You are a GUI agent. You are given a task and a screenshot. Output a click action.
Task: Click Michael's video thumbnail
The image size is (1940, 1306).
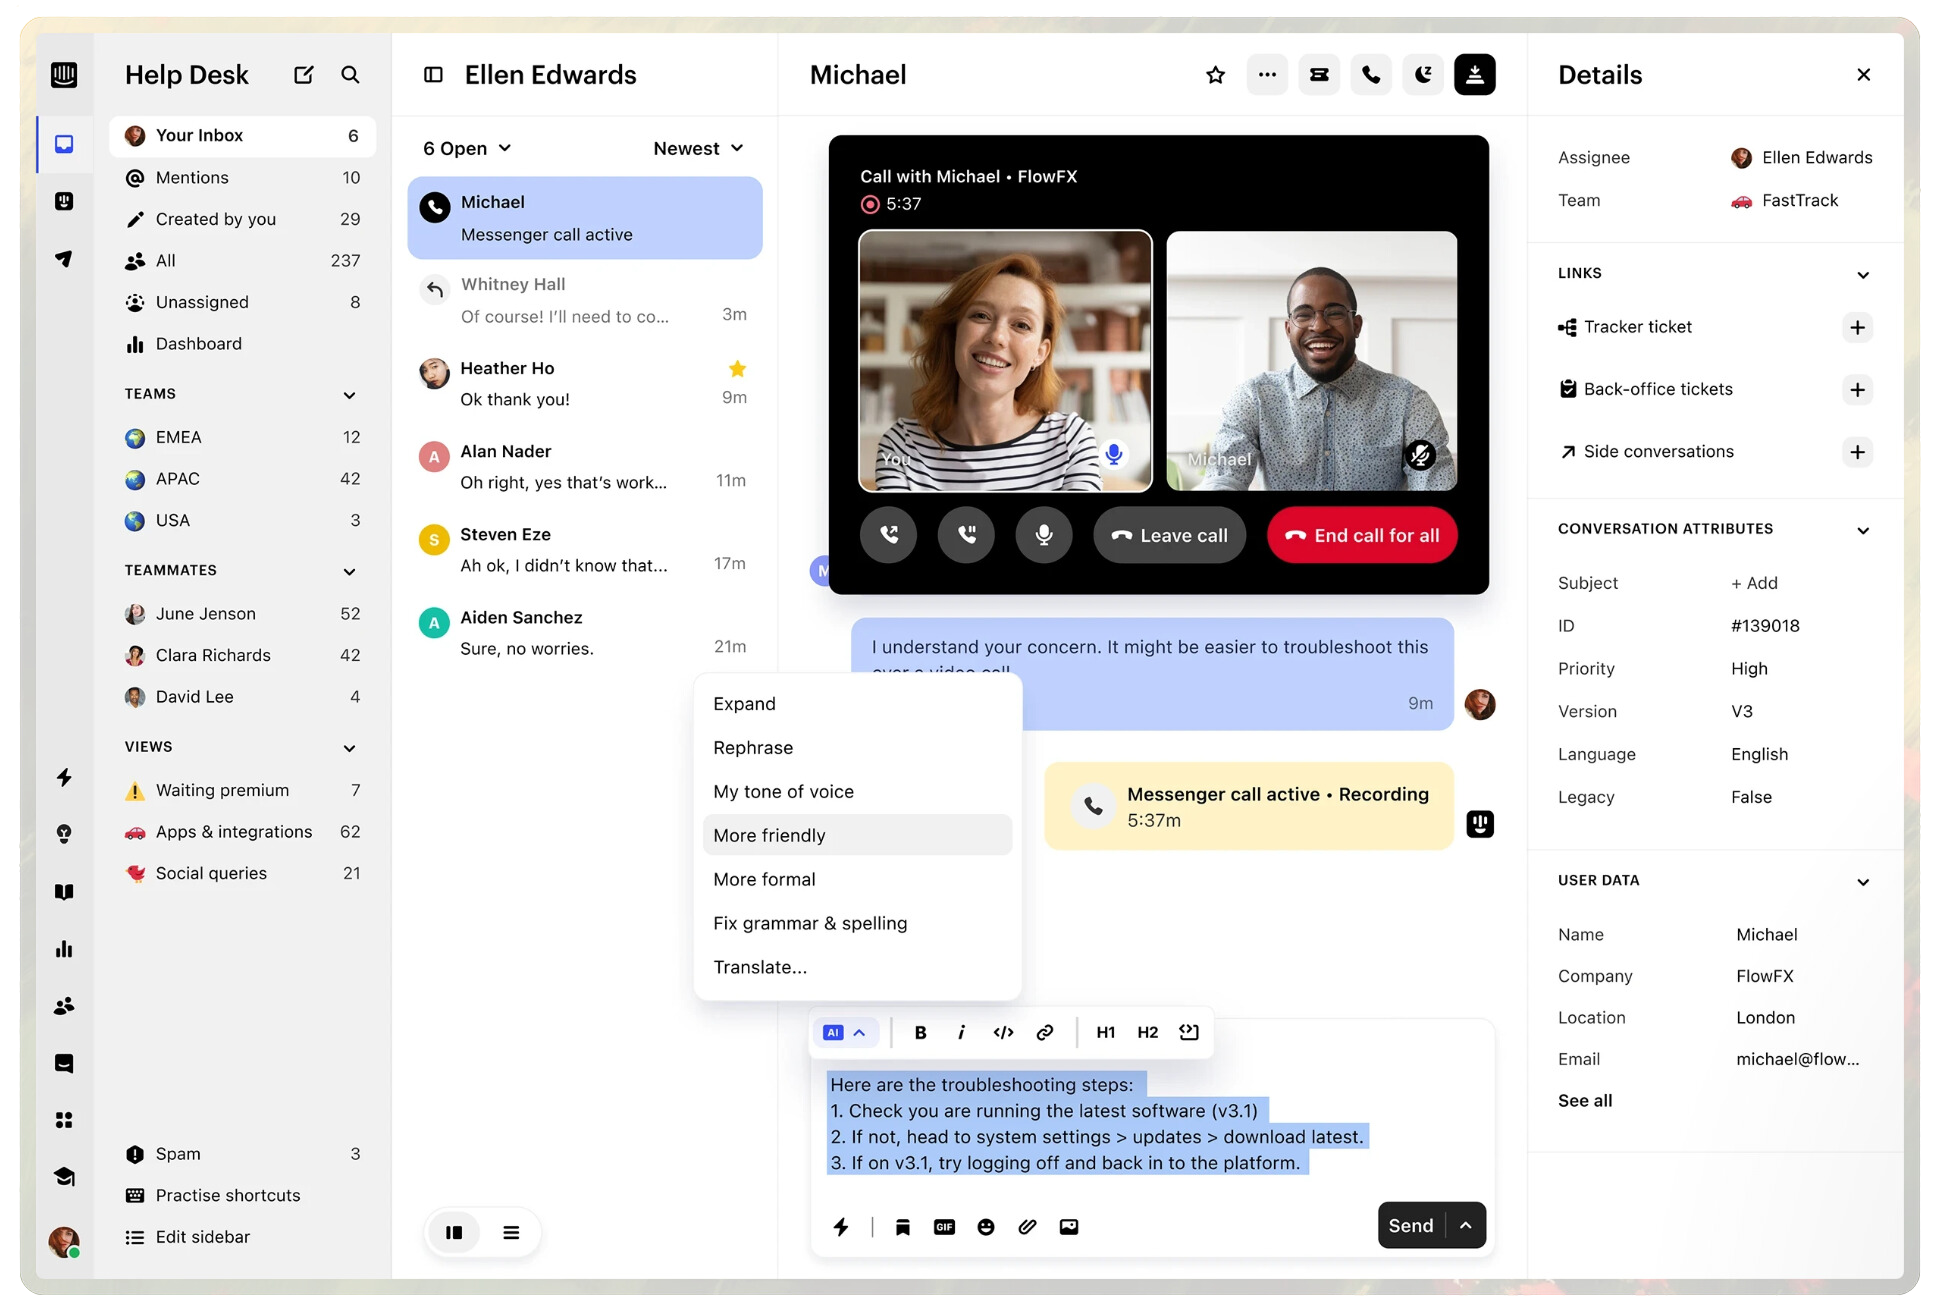tap(1311, 361)
